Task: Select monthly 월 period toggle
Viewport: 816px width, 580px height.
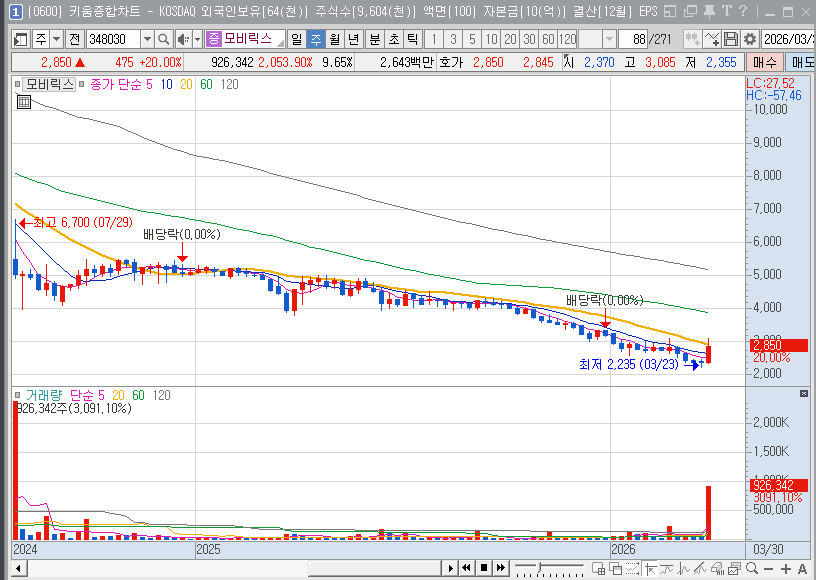Action: (x=335, y=39)
